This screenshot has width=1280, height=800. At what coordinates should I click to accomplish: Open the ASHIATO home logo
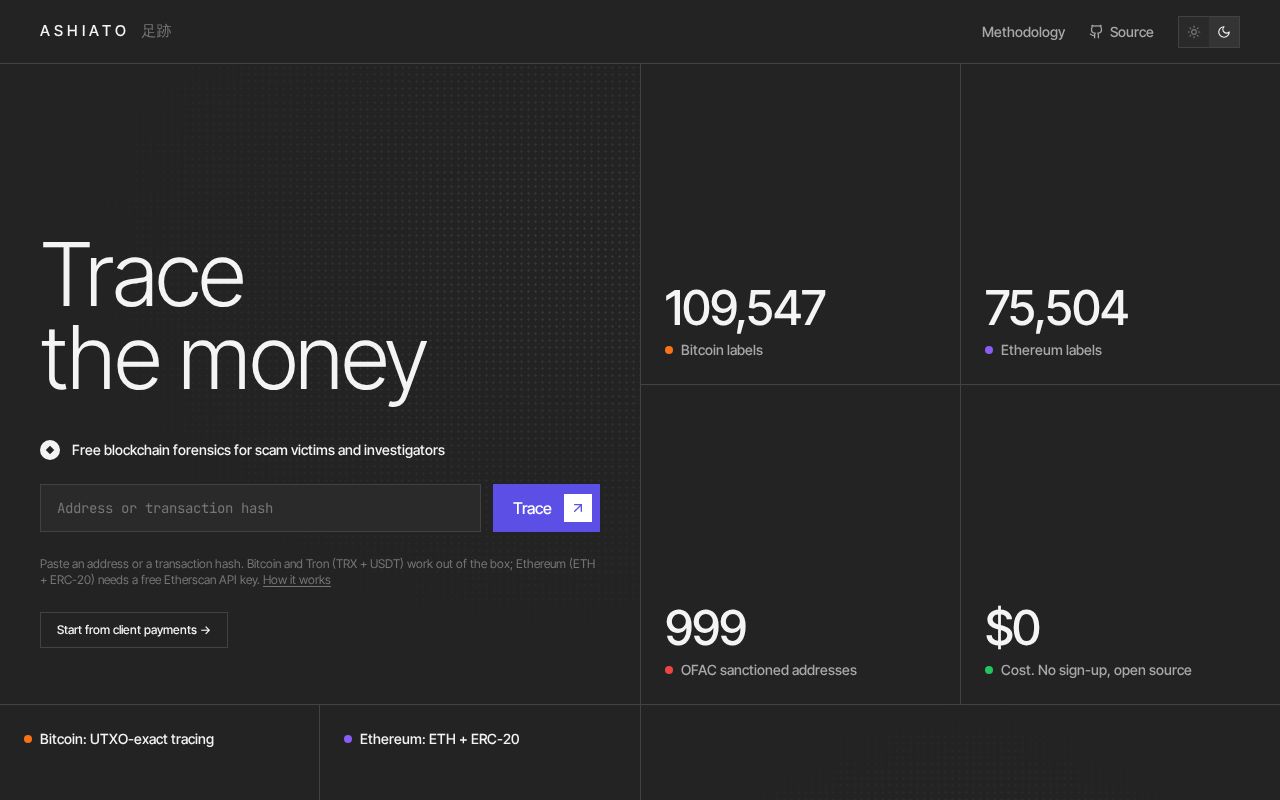(105, 31)
